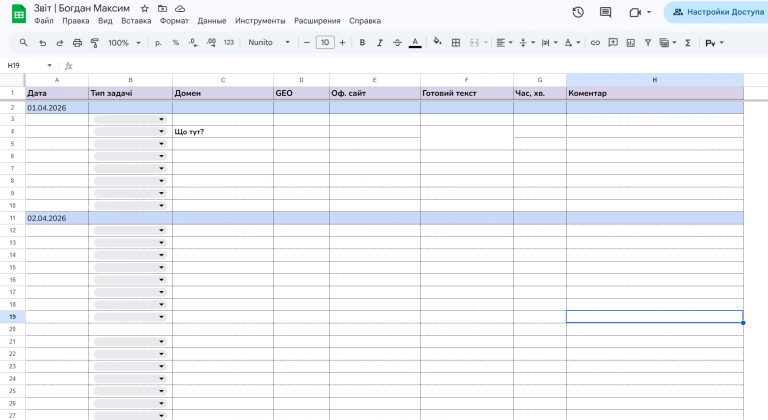Click the video call camera icon
768x420 pixels.
[x=635, y=12]
